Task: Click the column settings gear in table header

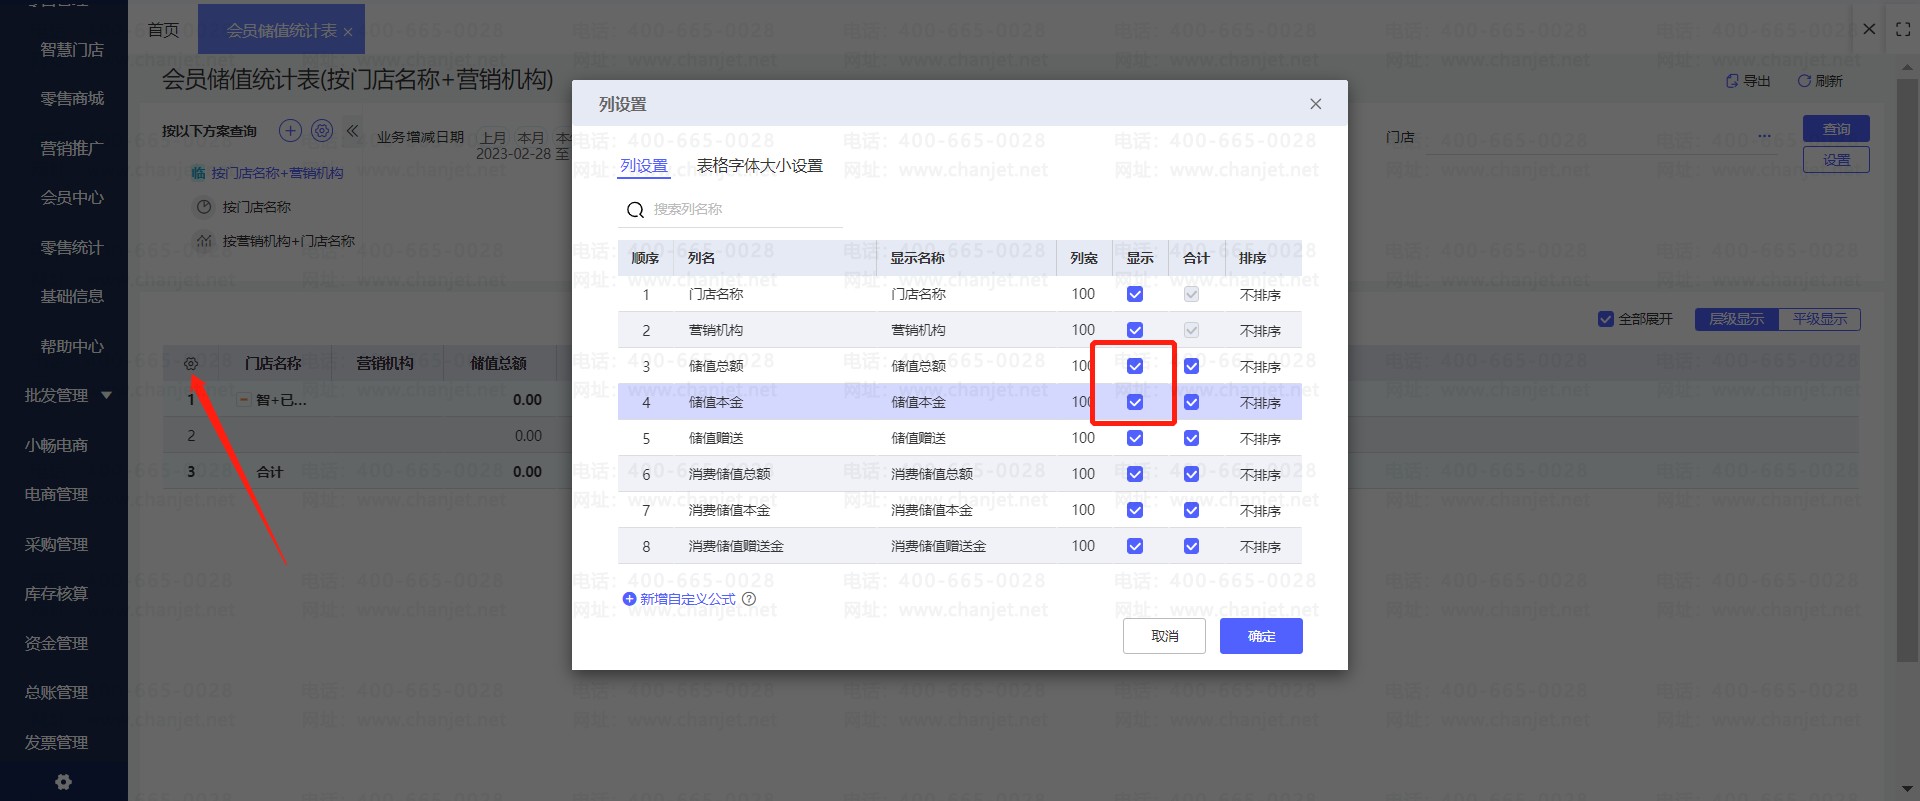Action: 191,364
